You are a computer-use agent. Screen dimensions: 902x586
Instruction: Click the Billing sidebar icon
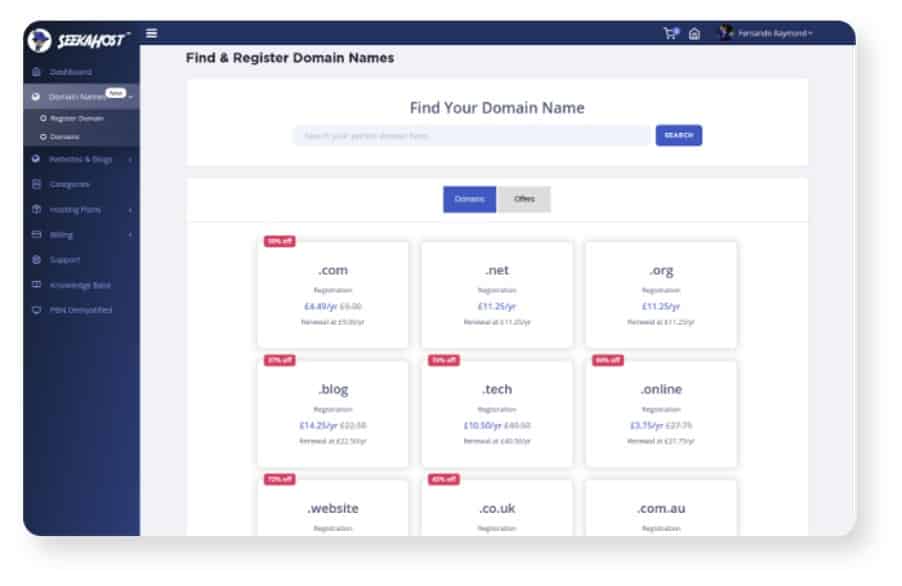36,235
